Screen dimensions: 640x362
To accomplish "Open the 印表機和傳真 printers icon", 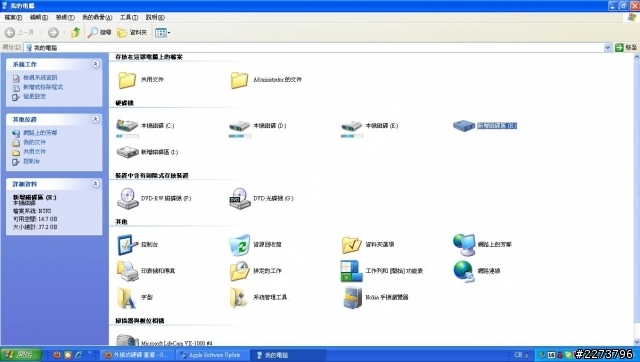I will tap(127, 271).
